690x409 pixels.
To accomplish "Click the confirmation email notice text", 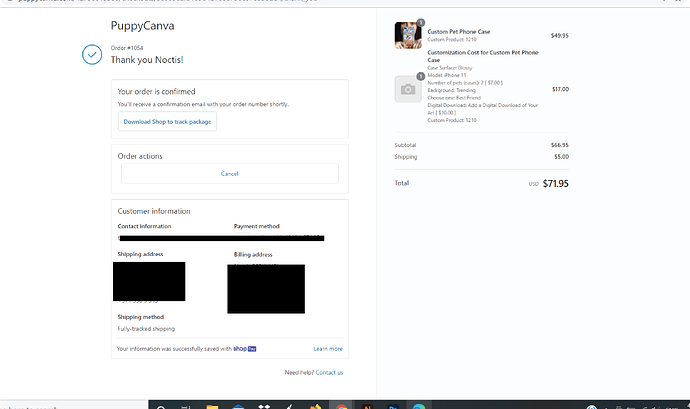I will (x=203, y=104).
